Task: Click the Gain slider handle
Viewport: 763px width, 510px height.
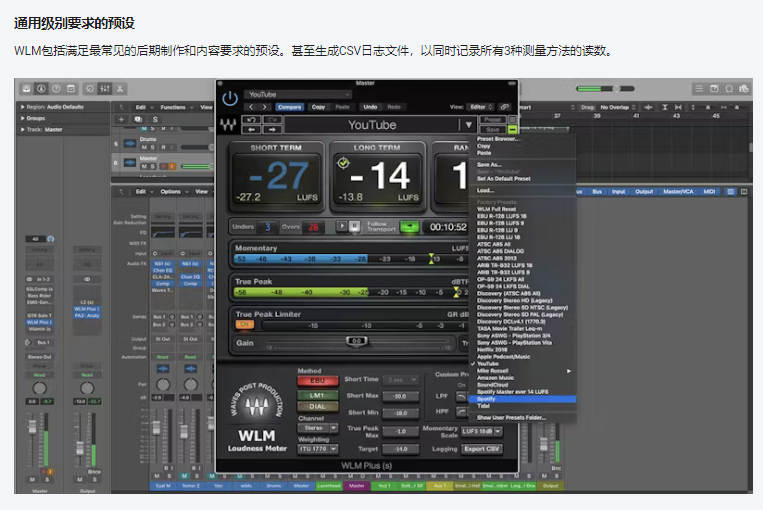Action: click(x=357, y=341)
